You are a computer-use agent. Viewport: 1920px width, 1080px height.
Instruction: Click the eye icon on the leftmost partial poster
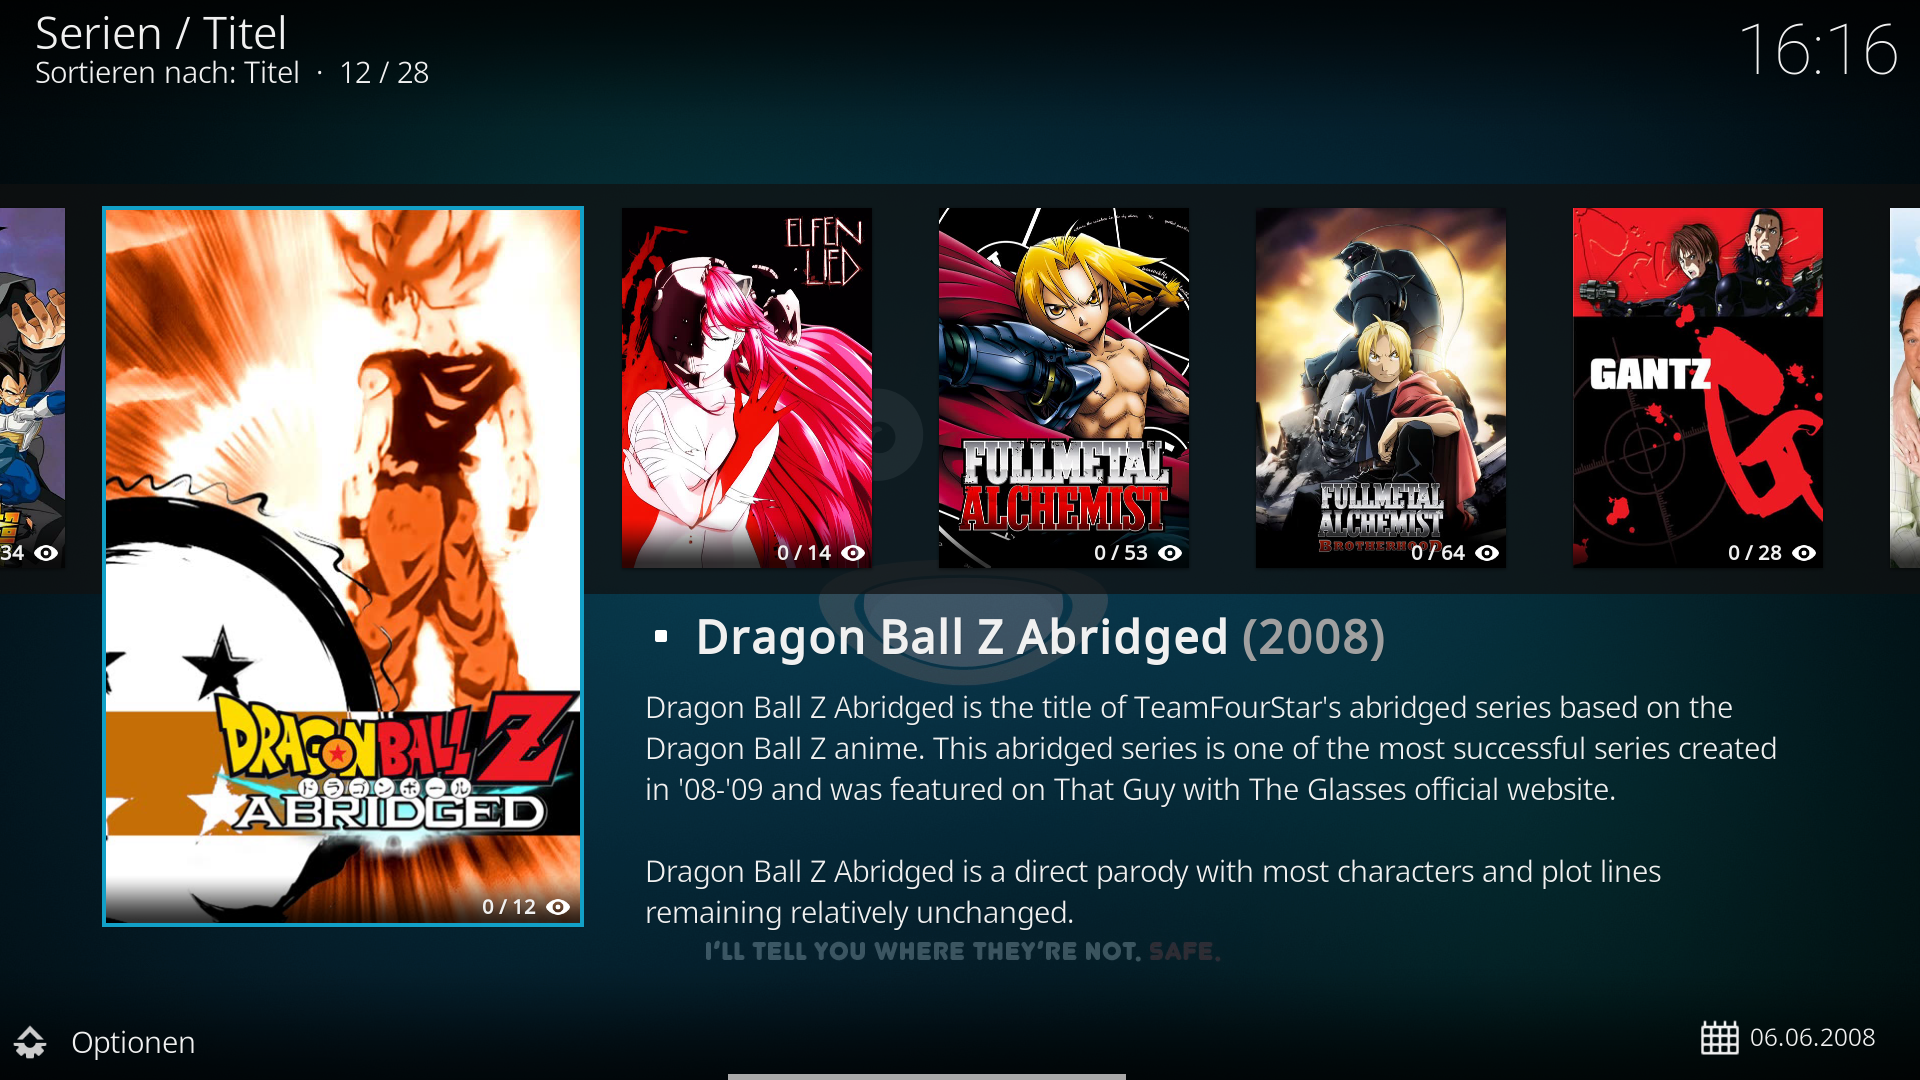(46, 553)
